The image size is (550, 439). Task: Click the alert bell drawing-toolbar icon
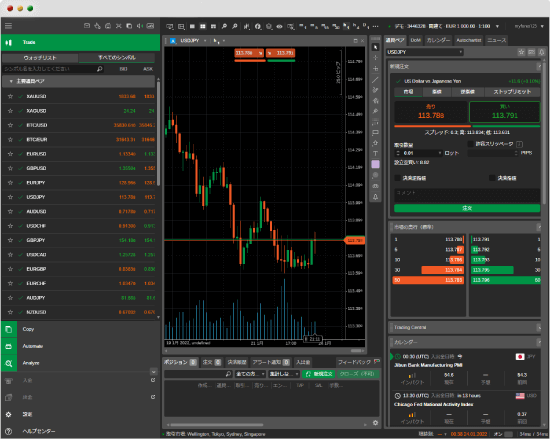click(x=375, y=197)
